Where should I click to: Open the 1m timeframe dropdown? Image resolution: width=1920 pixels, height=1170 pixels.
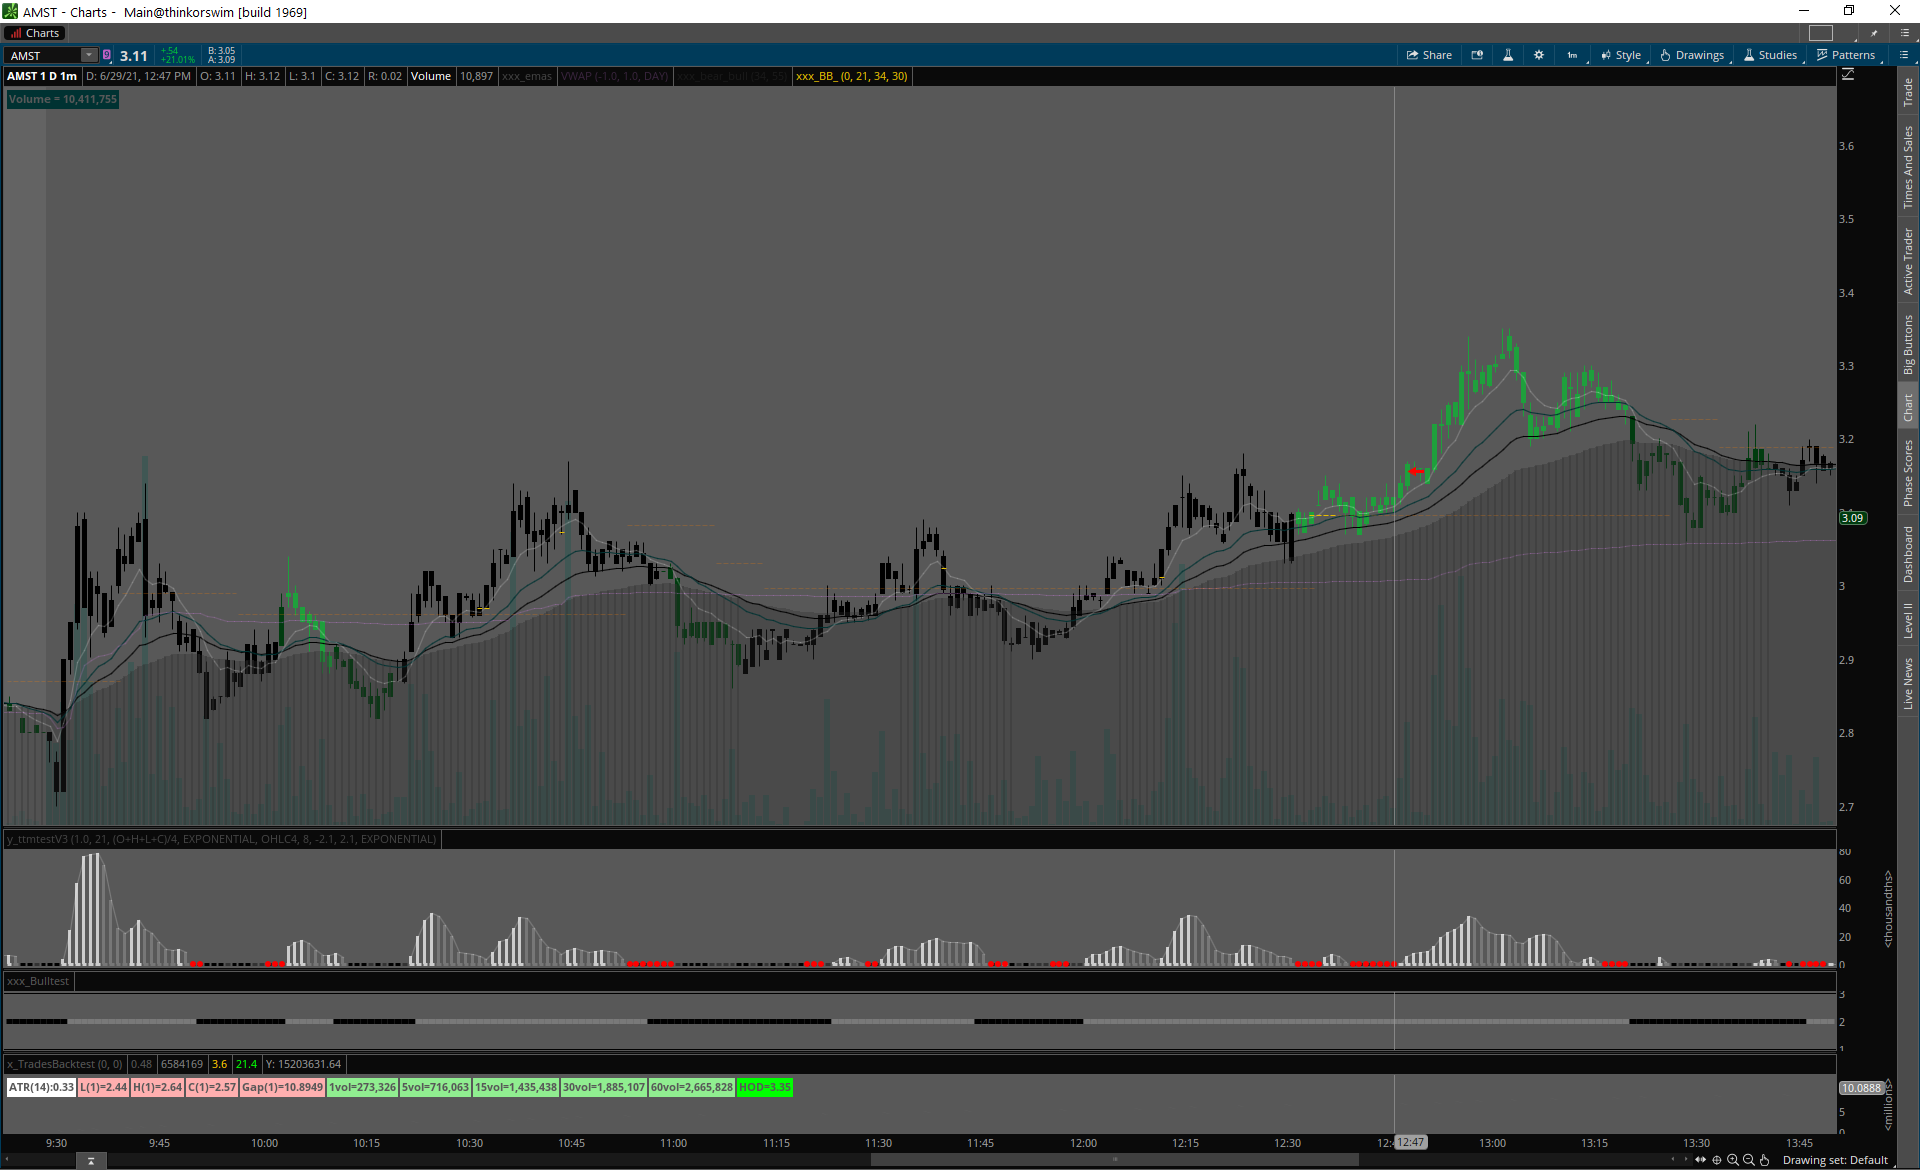pos(1572,55)
